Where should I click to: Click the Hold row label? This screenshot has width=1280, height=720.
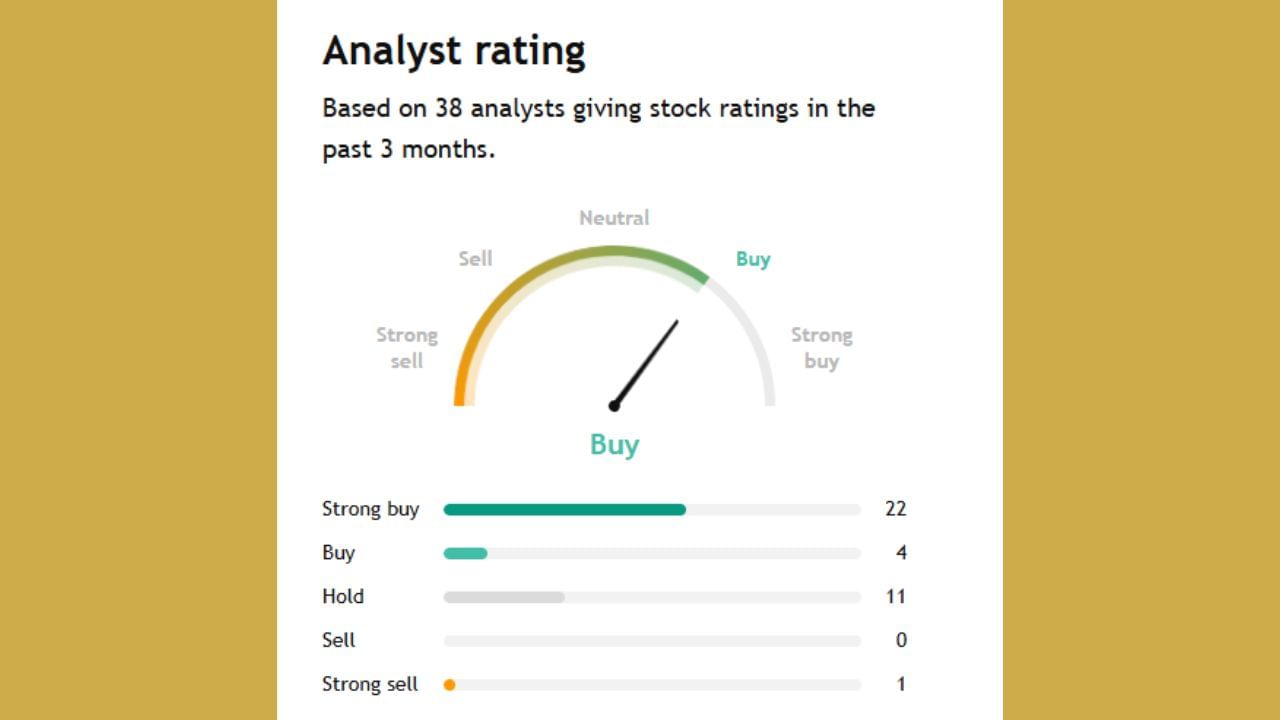[x=343, y=597]
